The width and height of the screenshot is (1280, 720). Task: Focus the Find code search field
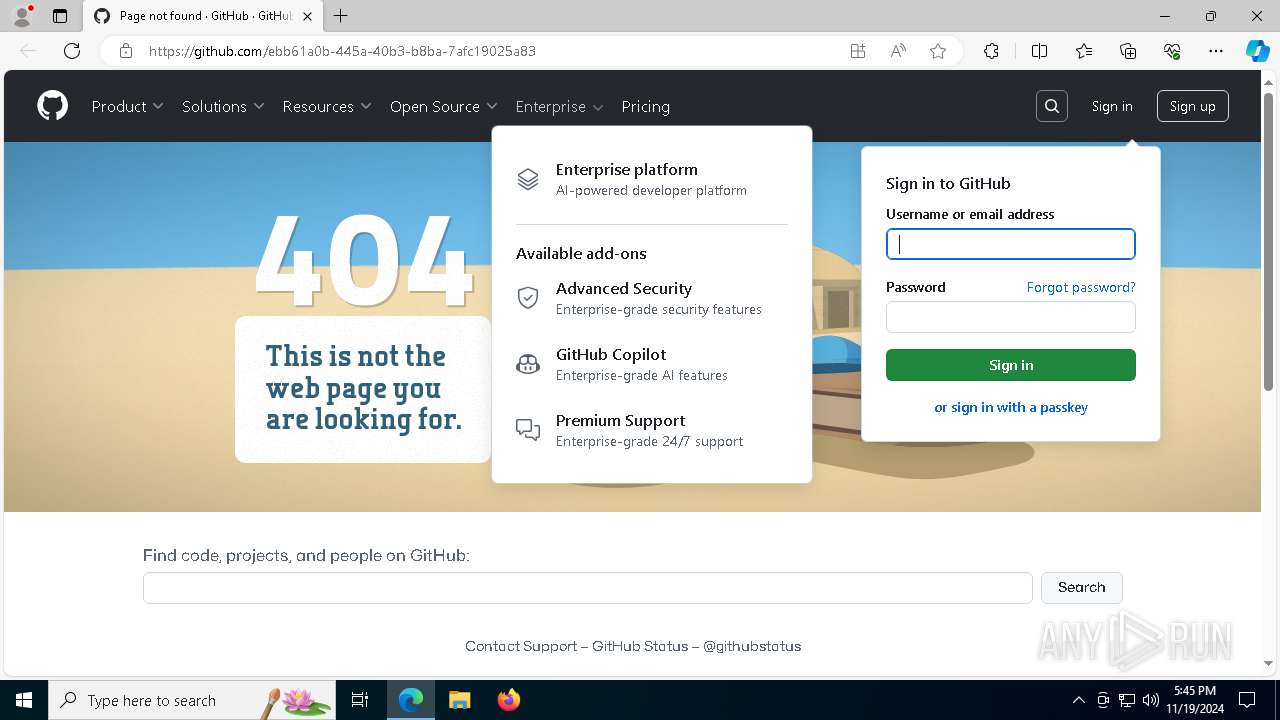pyautogui.click(x=588, y=588)
